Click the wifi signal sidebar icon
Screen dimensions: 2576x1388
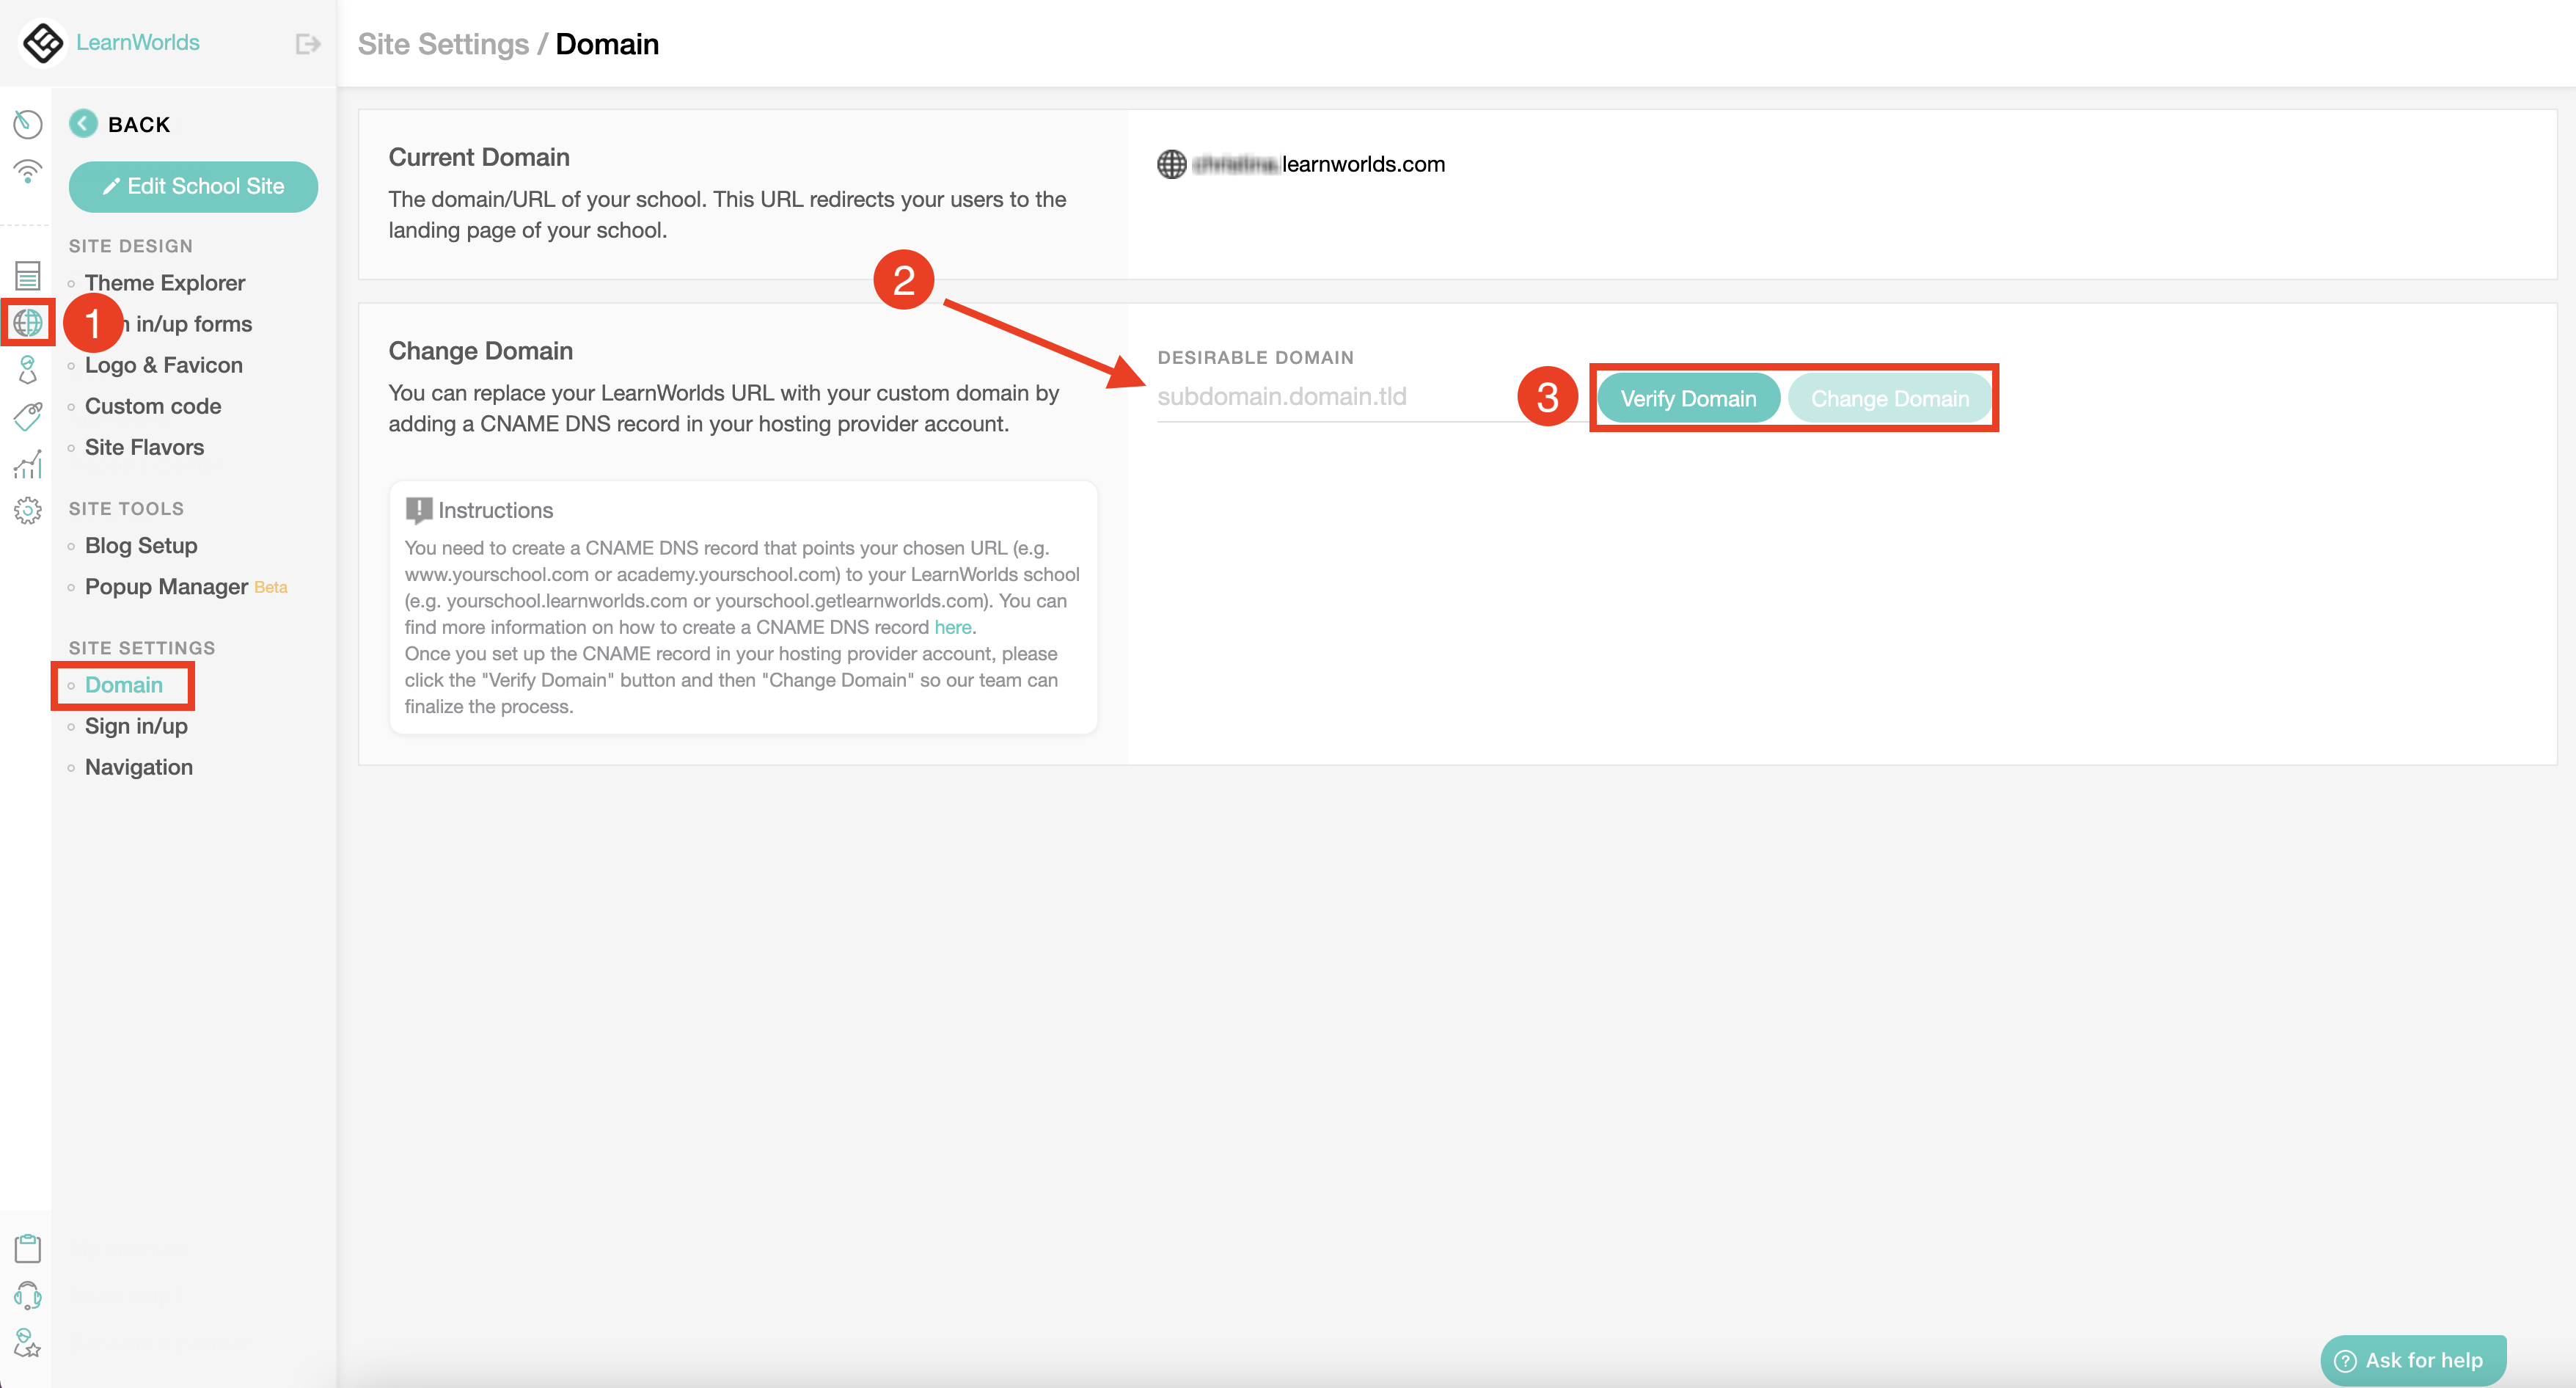coord(27,172)
